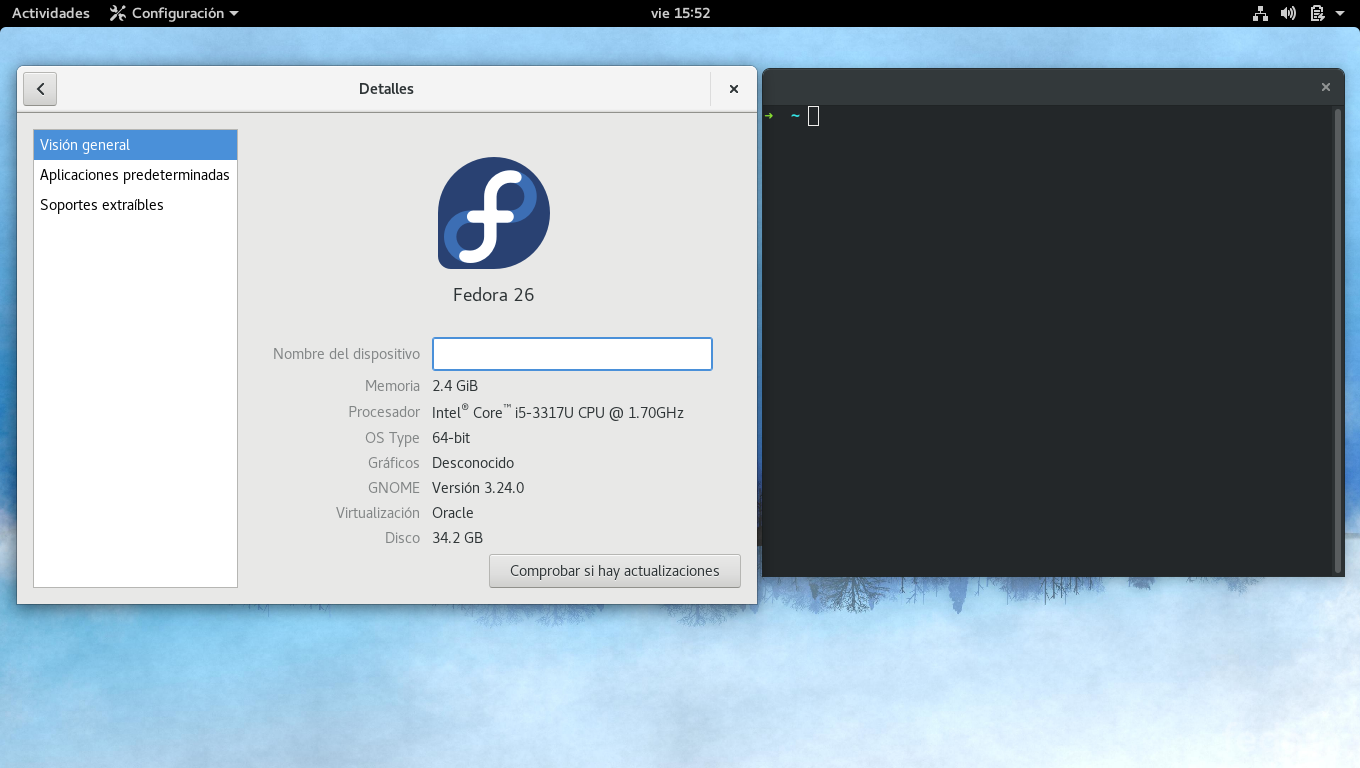Click the Fedora logo
The height and width of the screenshot is (768, 1360).
pyautogui.click(x=494, y=213)
